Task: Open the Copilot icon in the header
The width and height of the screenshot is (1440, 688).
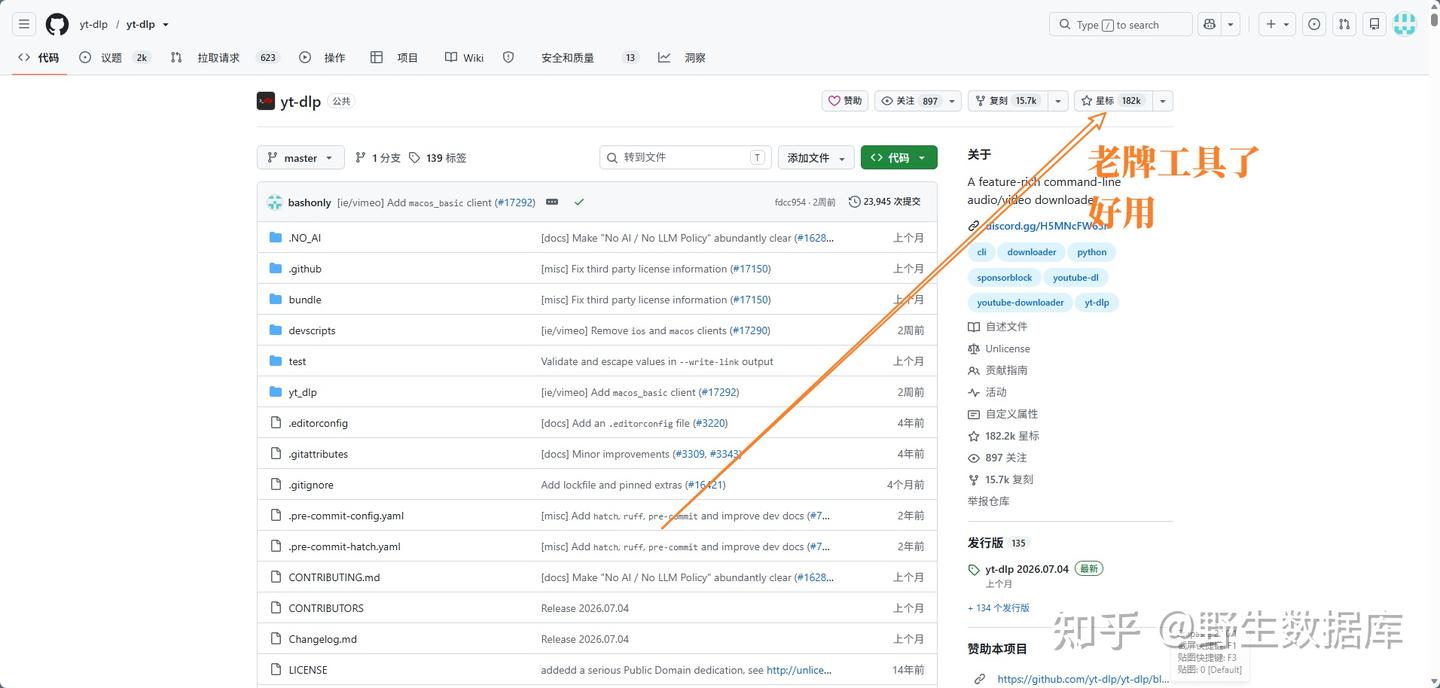Action: (1210, 24)
